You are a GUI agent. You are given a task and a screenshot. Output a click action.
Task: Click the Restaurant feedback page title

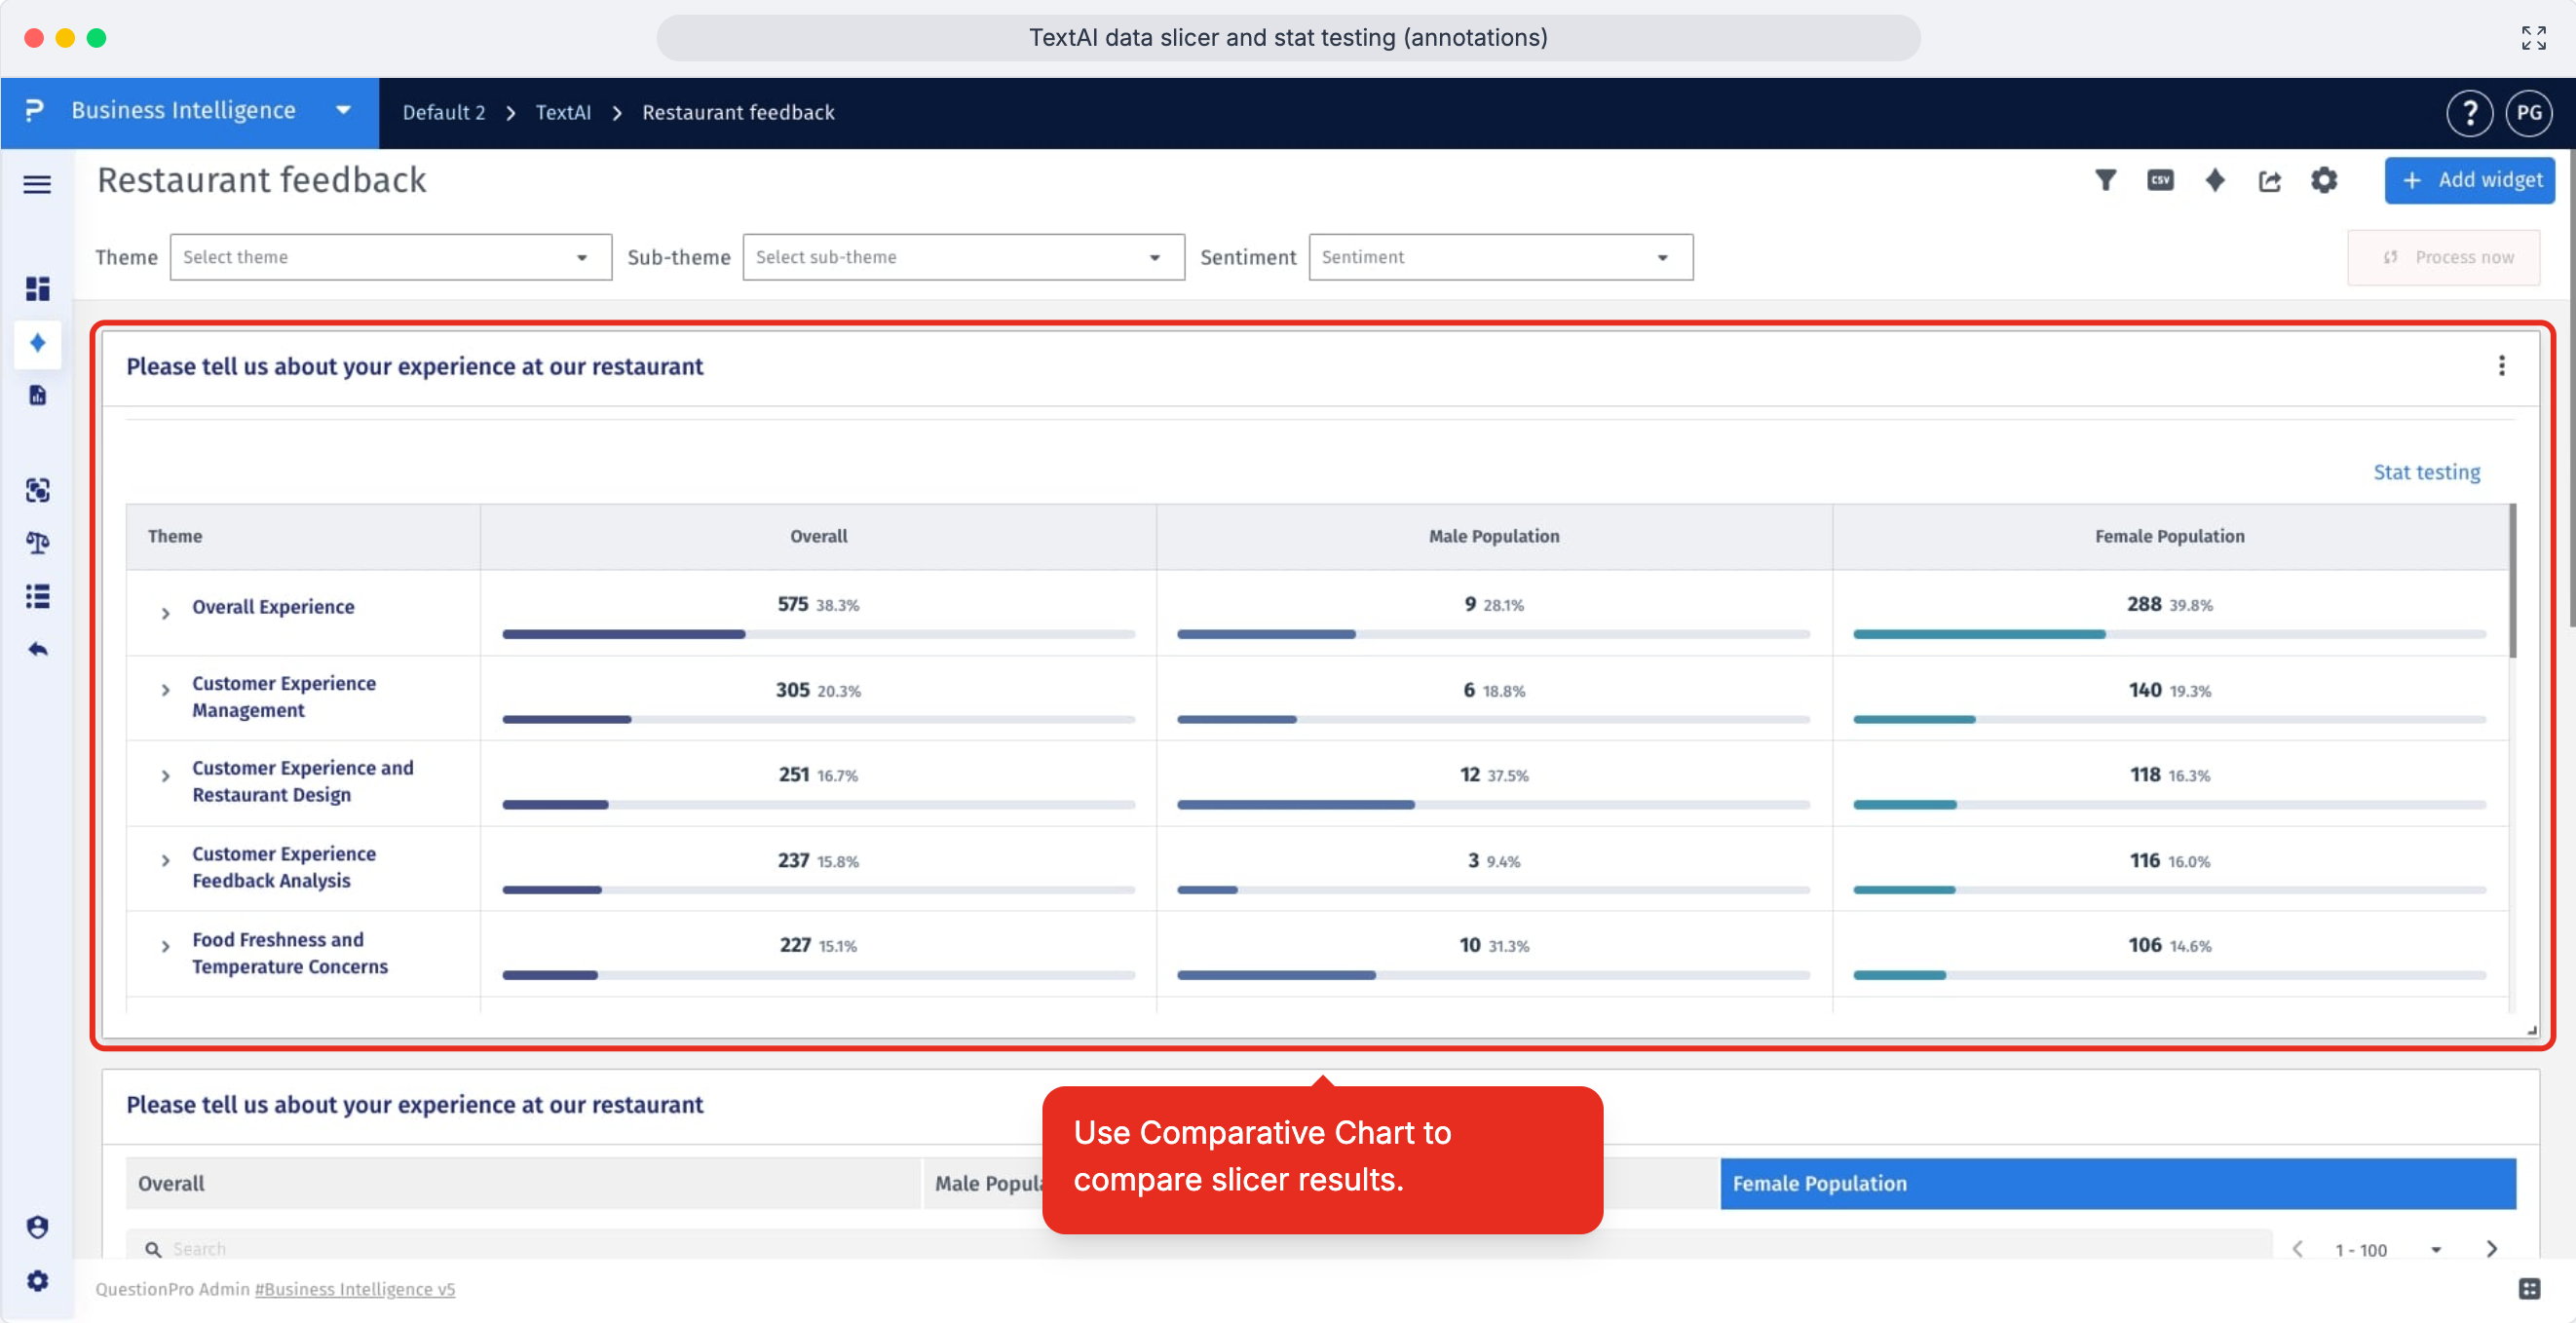262,180
